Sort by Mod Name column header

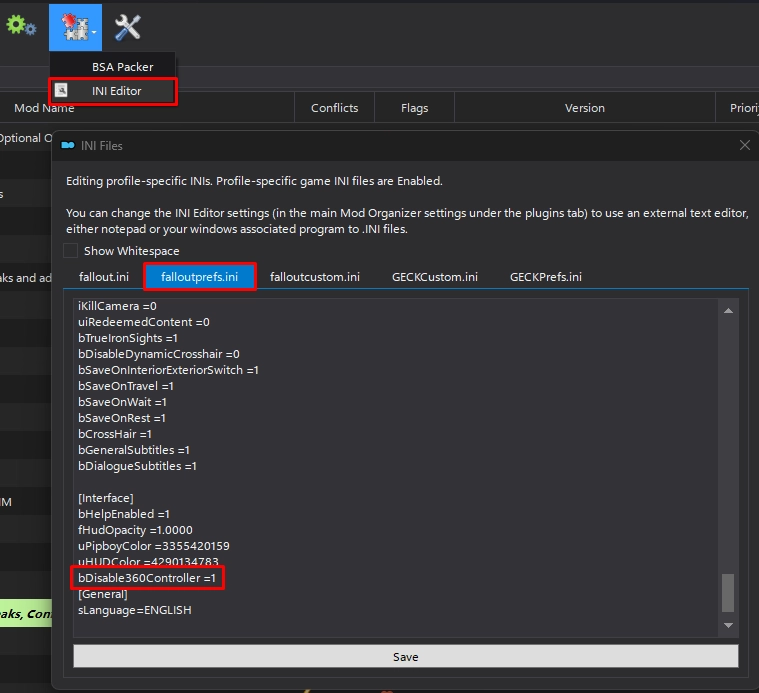(44, 108)
